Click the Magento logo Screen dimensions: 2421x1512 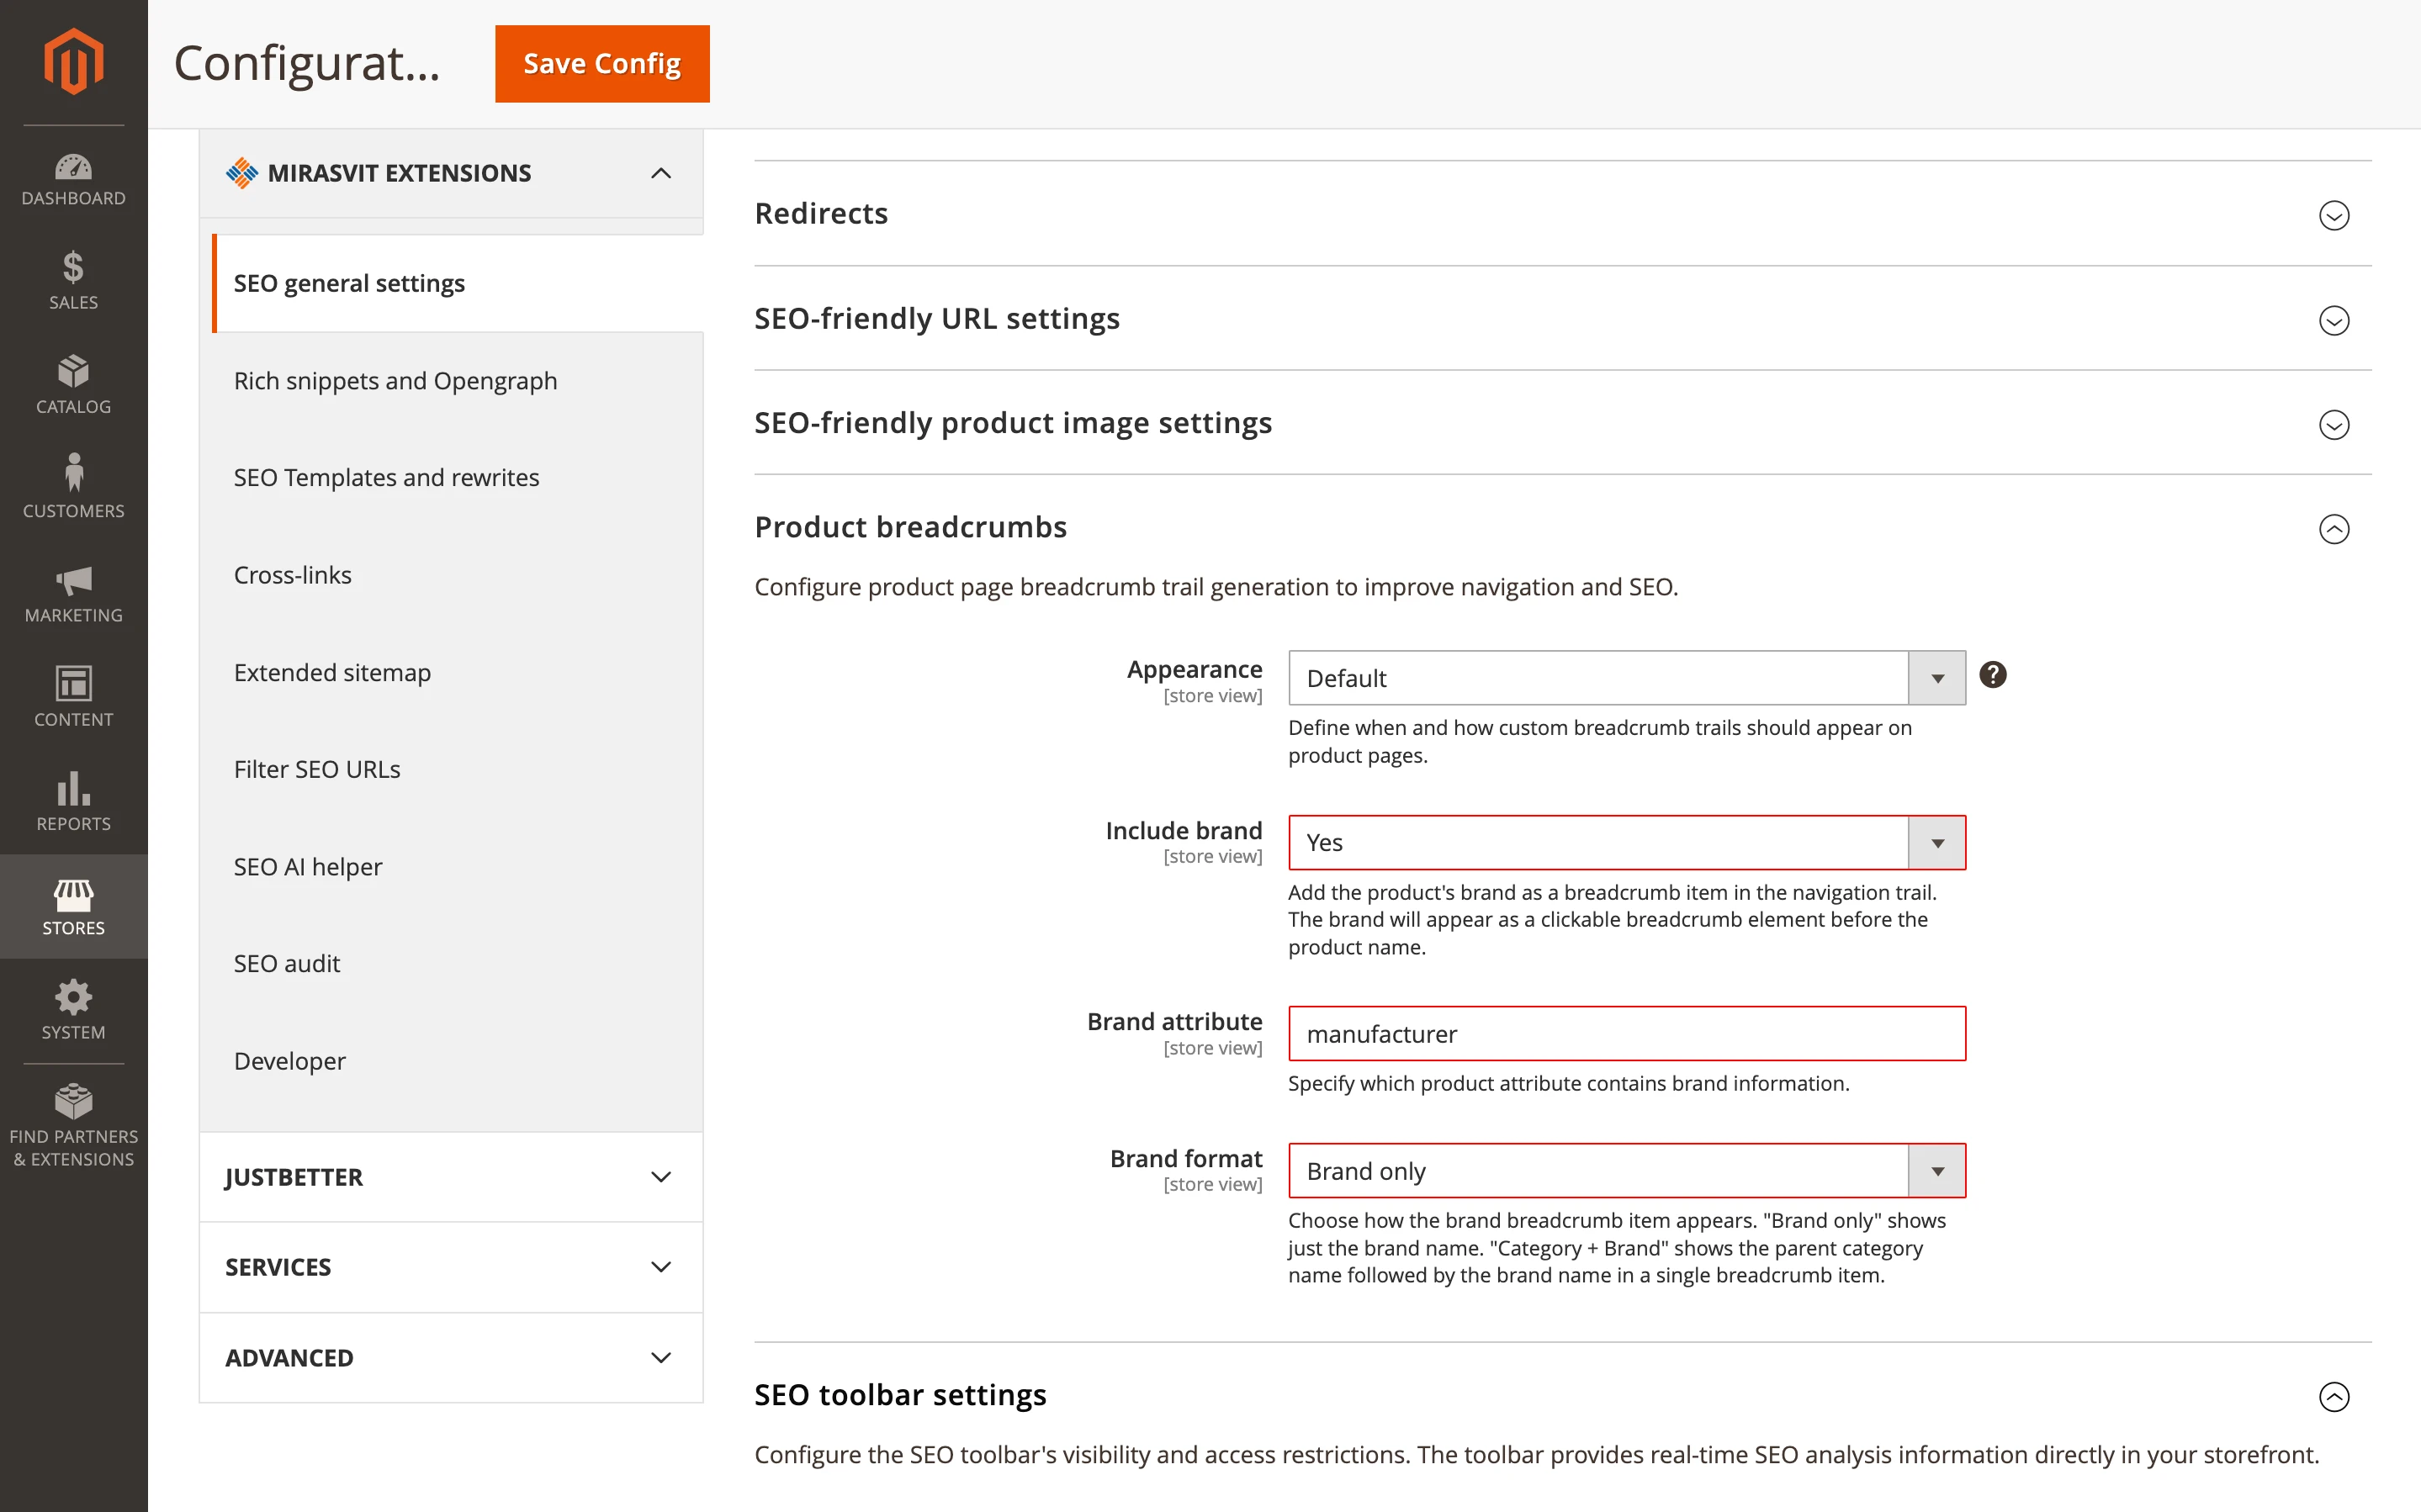[73, 62]
